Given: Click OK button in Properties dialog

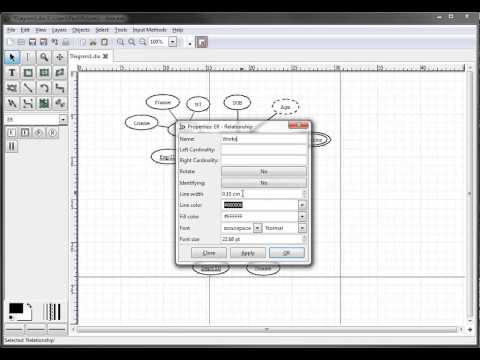Looking at the screenshot, I should [x=287, y=253].
